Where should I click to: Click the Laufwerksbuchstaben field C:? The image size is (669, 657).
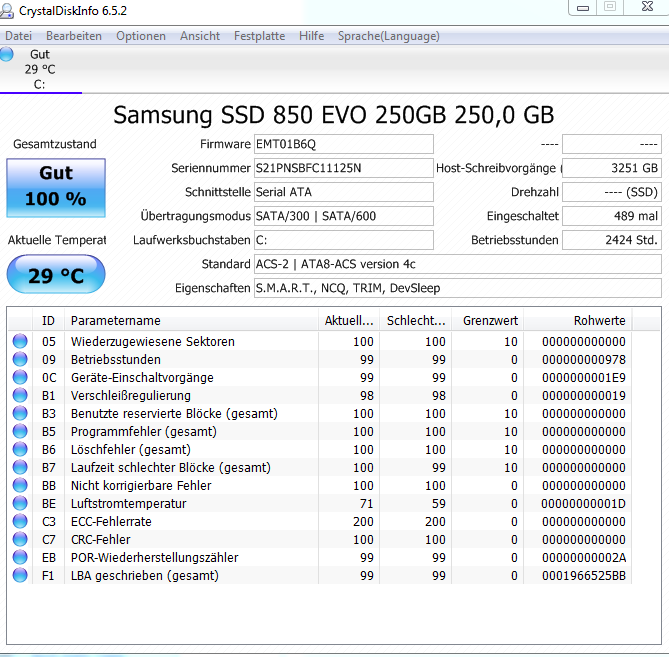(343, 240)
